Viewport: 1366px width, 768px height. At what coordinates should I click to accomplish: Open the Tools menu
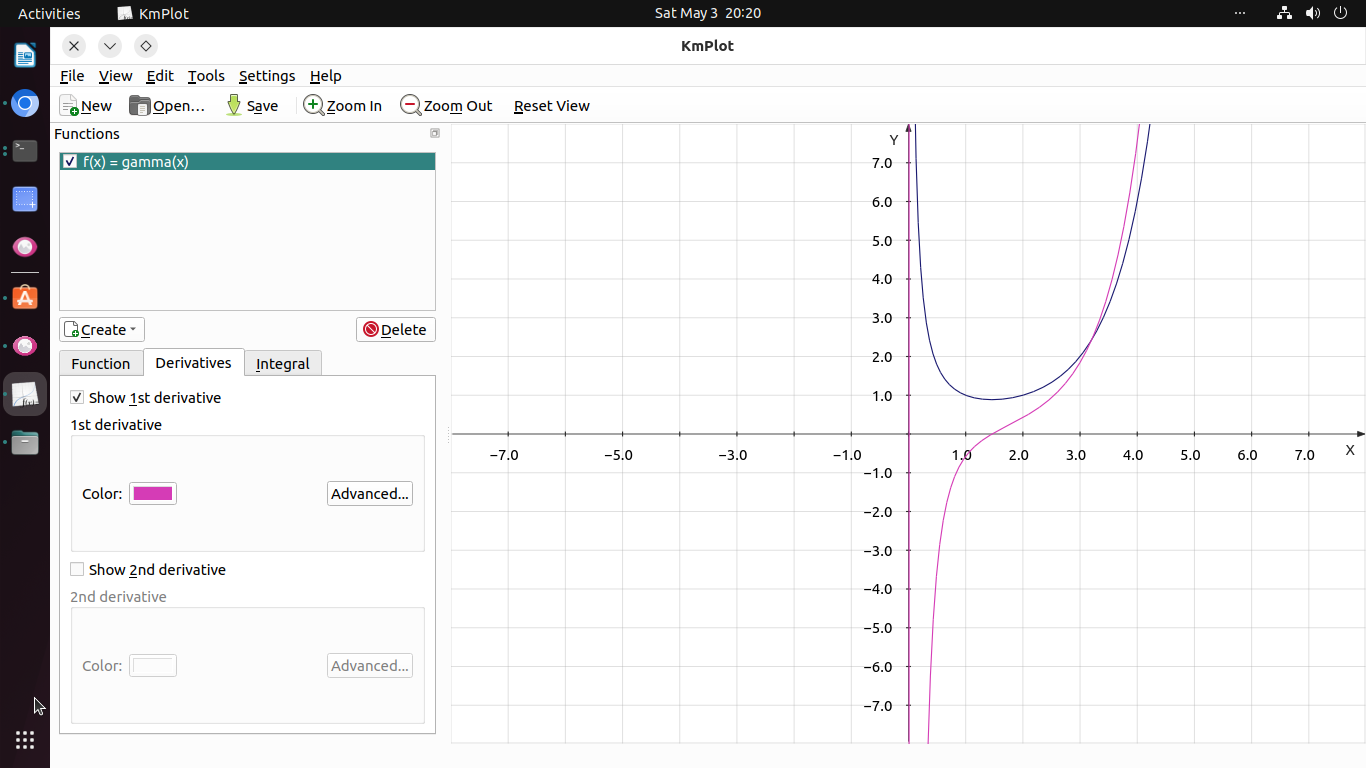point(206,76)
